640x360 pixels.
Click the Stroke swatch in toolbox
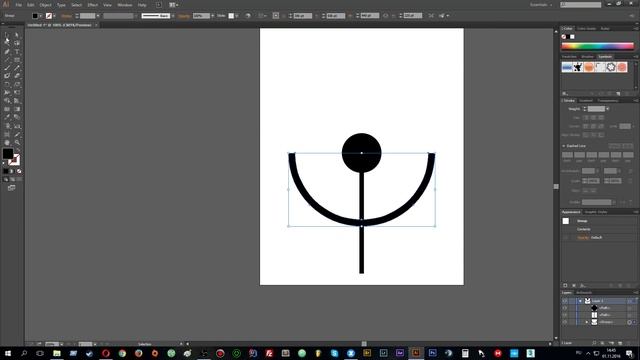click(14, 160)
